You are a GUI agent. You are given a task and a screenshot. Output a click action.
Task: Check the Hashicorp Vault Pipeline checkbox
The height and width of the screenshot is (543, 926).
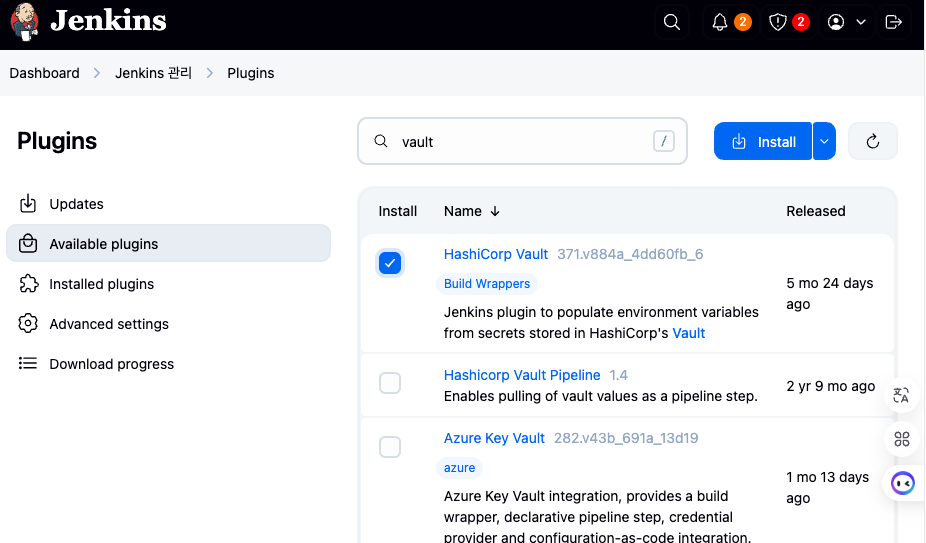(x=390, y=383)
